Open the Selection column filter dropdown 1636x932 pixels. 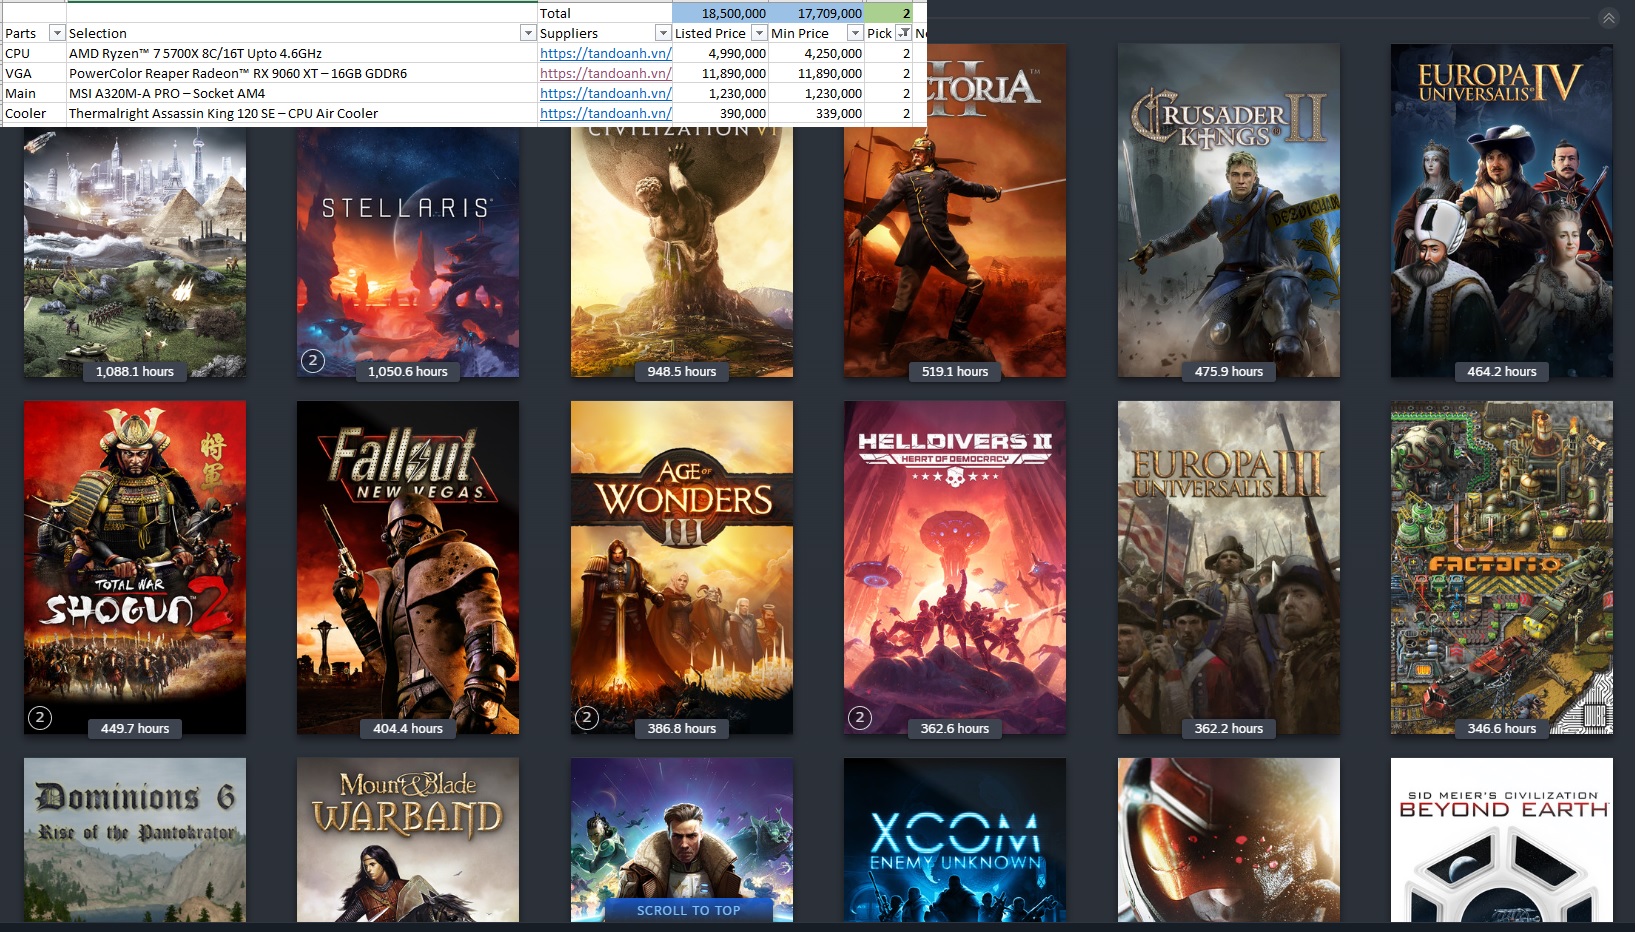(x=528, y=33)
